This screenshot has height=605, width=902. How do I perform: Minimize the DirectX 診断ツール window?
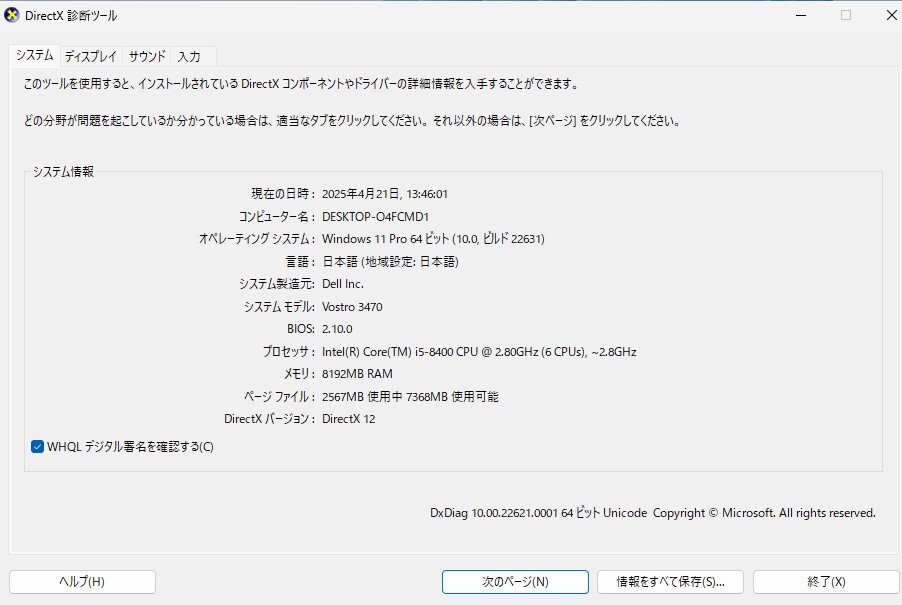coord(801,16)
